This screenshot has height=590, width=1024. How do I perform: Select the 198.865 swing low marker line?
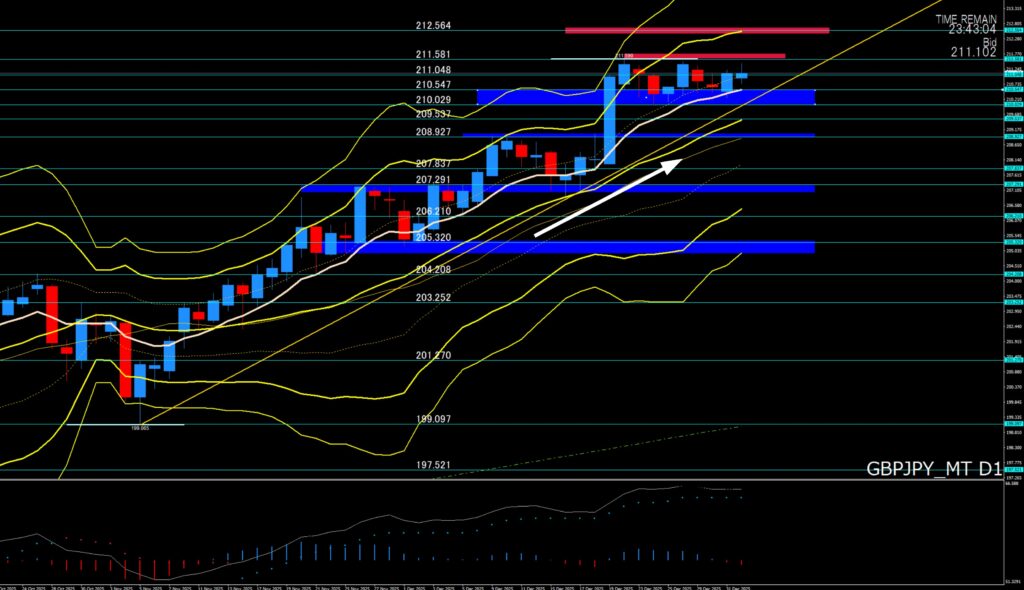pos(125,424)
